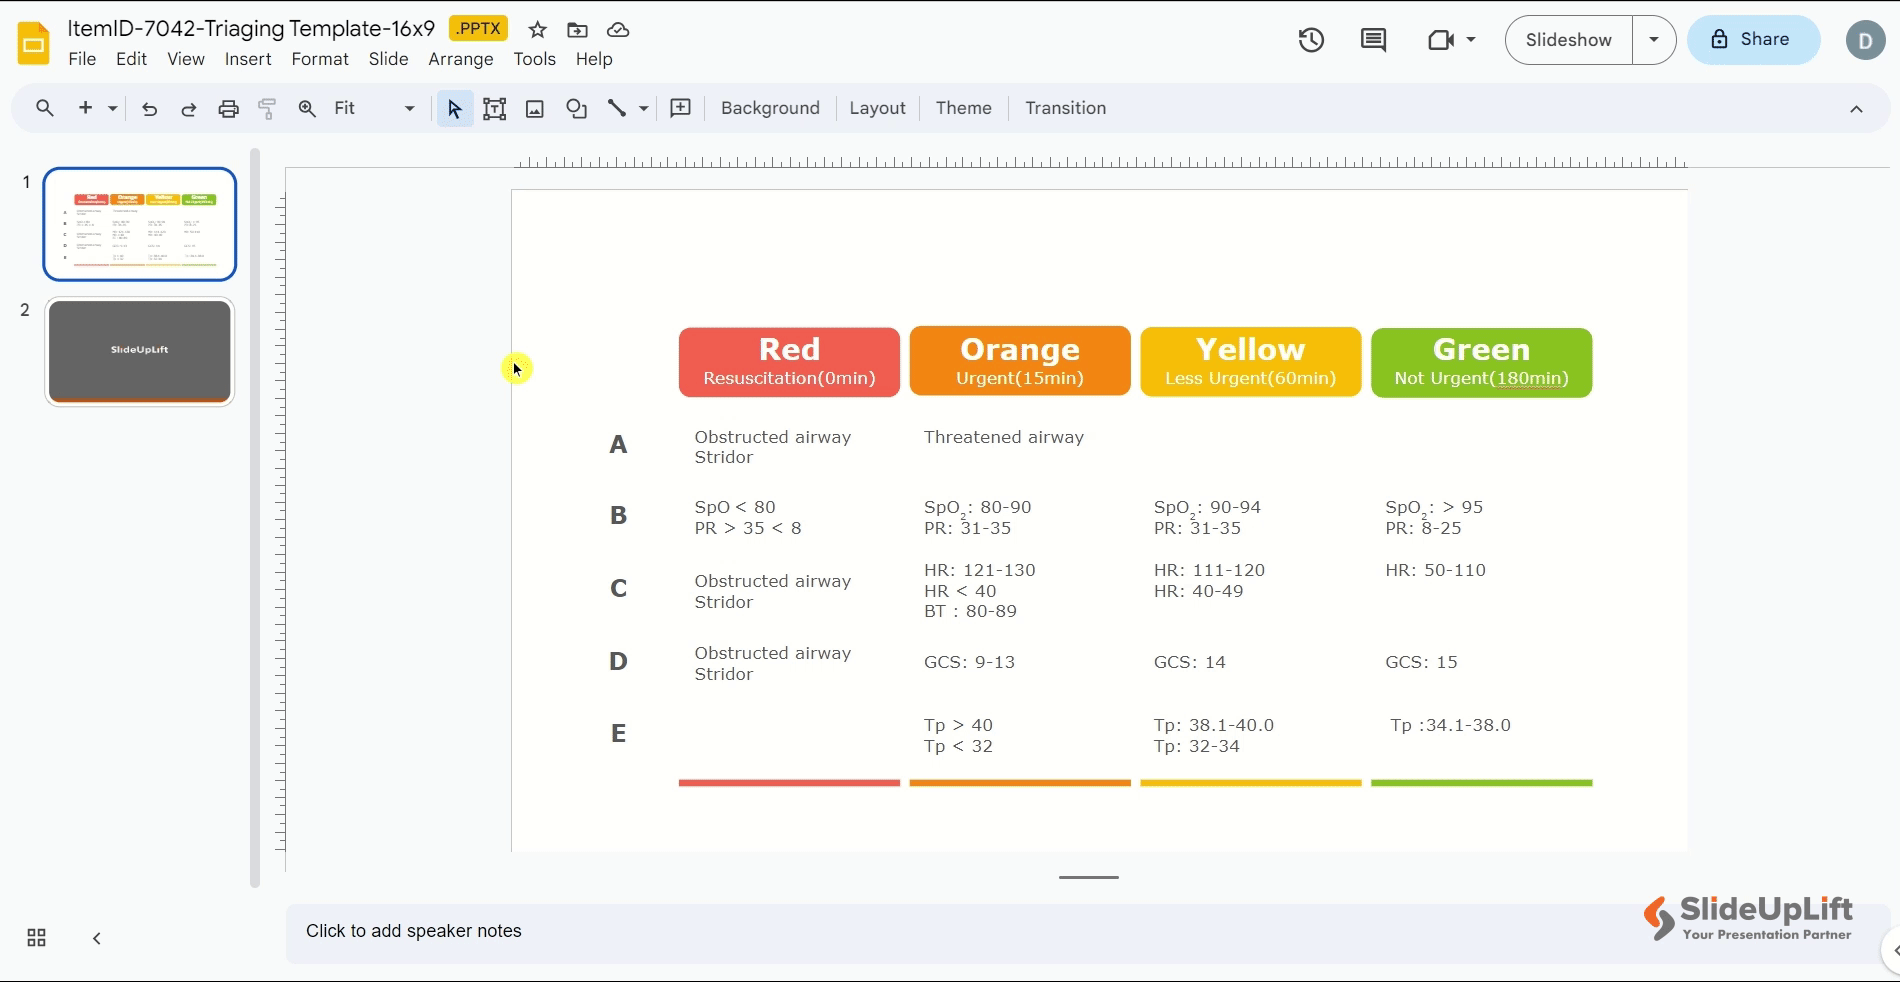The image size is (1900, 982).
Task: Add a comment with the comment icon
Action: click(x=1371, y=40)
